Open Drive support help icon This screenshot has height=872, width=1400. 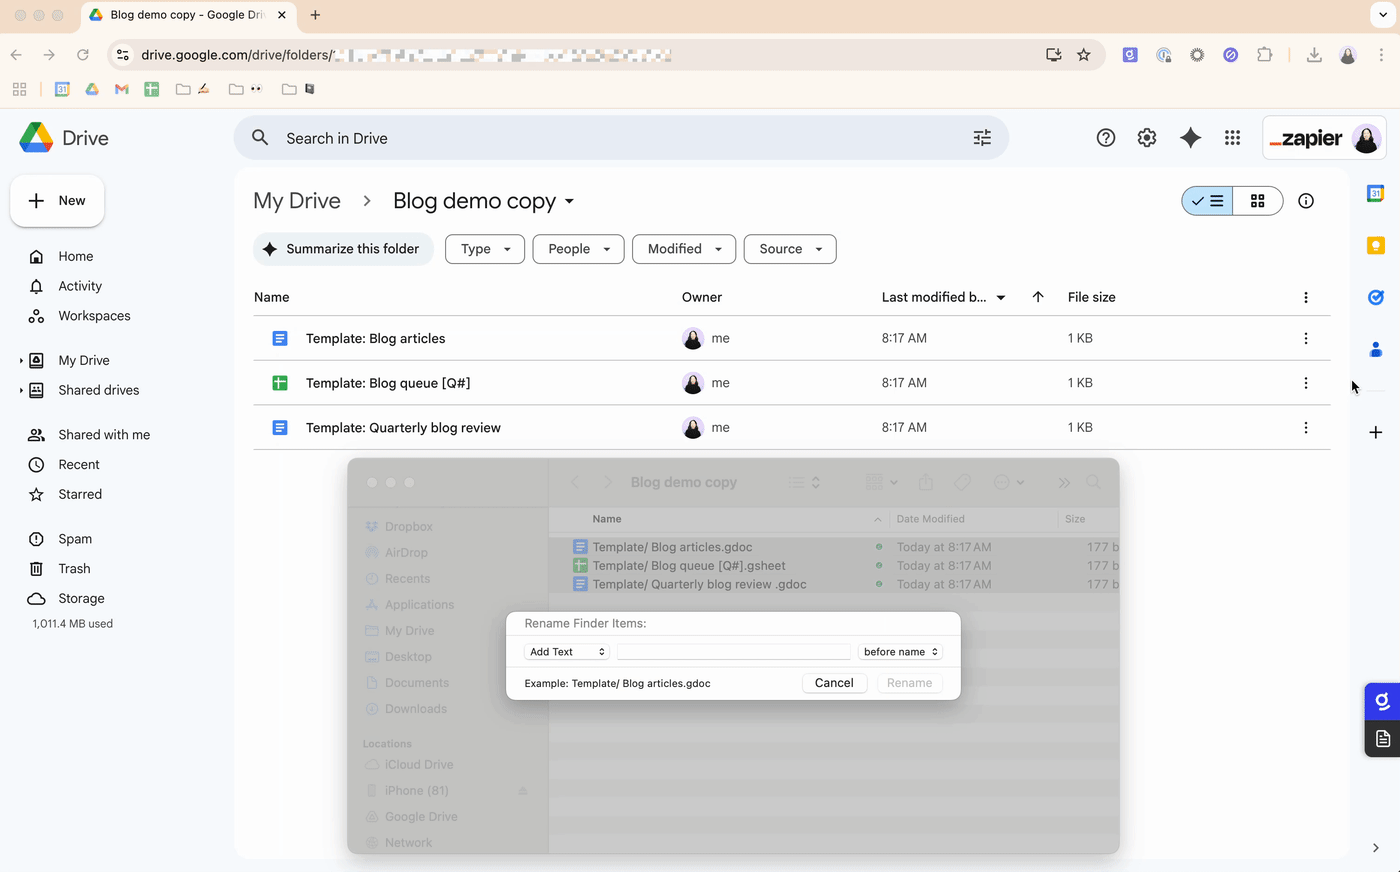click(x=1105, y=138)
